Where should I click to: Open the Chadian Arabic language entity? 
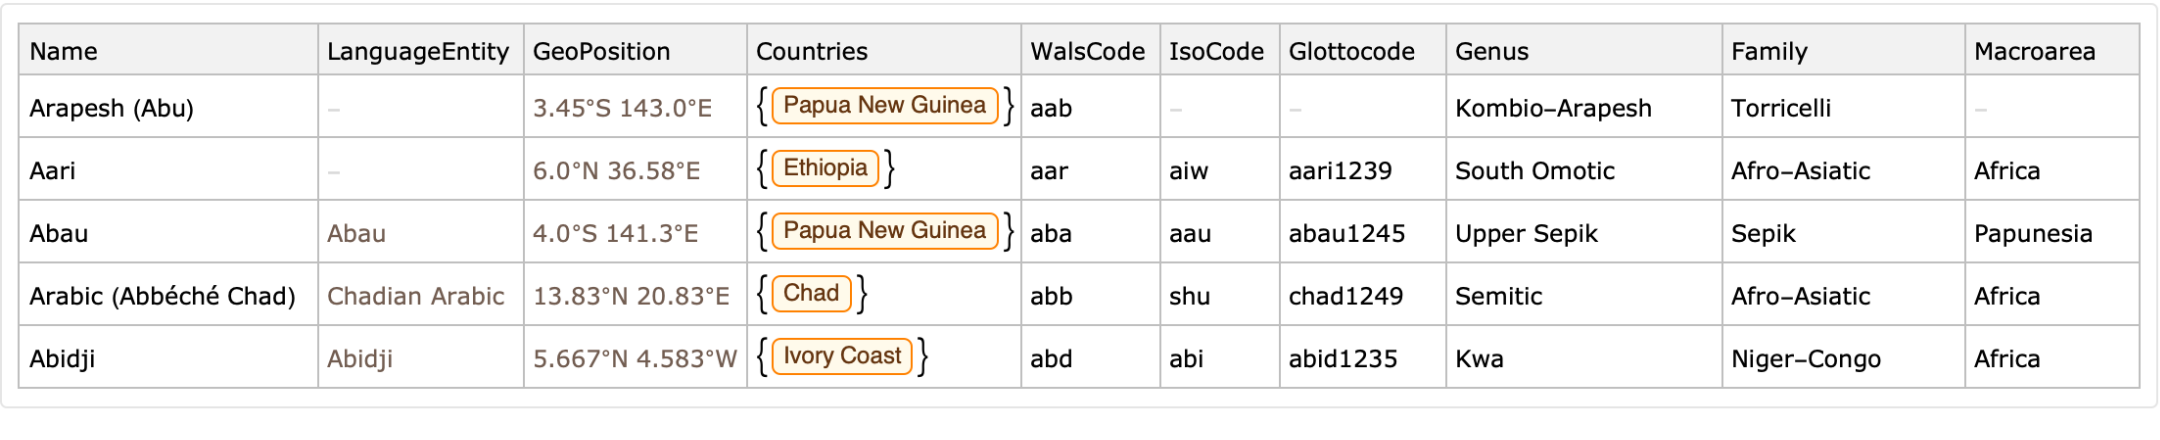(x=416, y=296)
